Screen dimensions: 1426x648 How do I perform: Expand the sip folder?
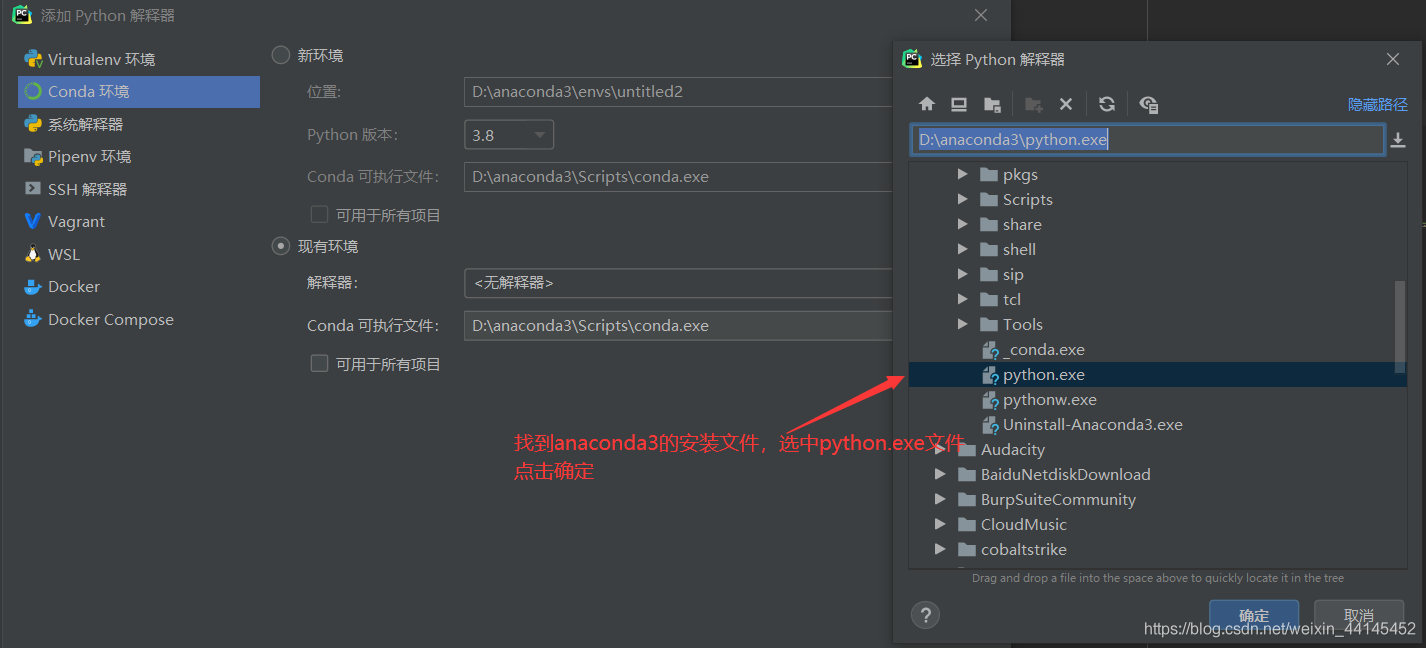[x=962, y=274]
